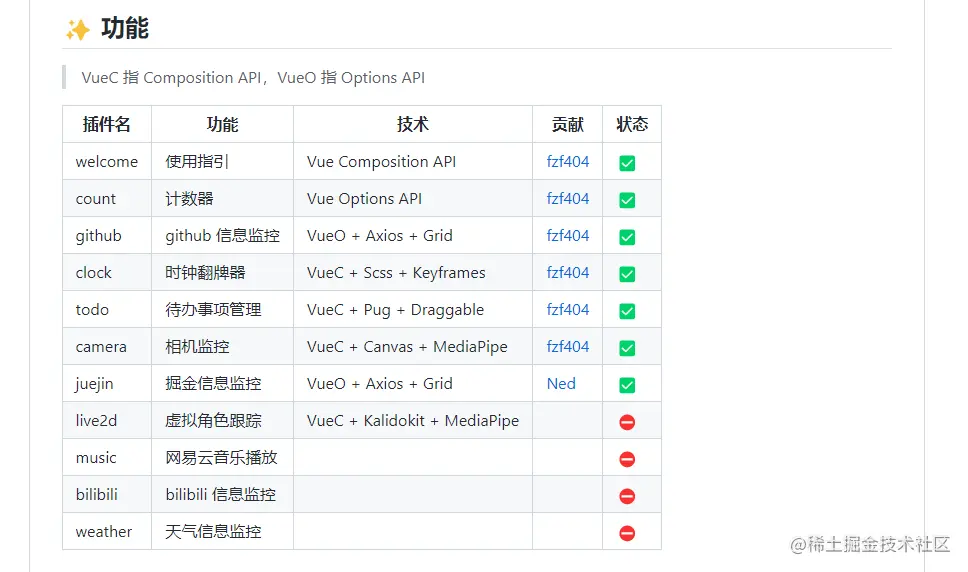Screen dimensions: 968x572
Task: Click the github 信息监控 cell
Action: (222, 236)
